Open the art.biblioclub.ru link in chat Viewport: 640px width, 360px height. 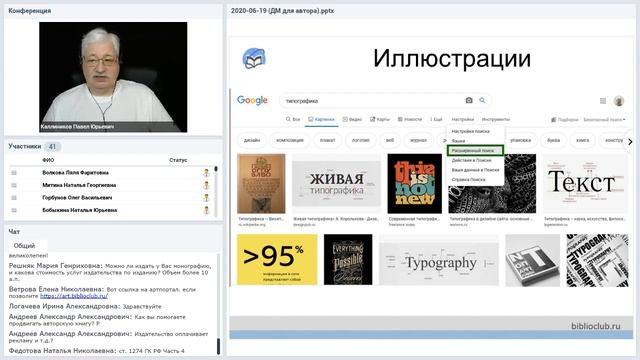point(74,296)
